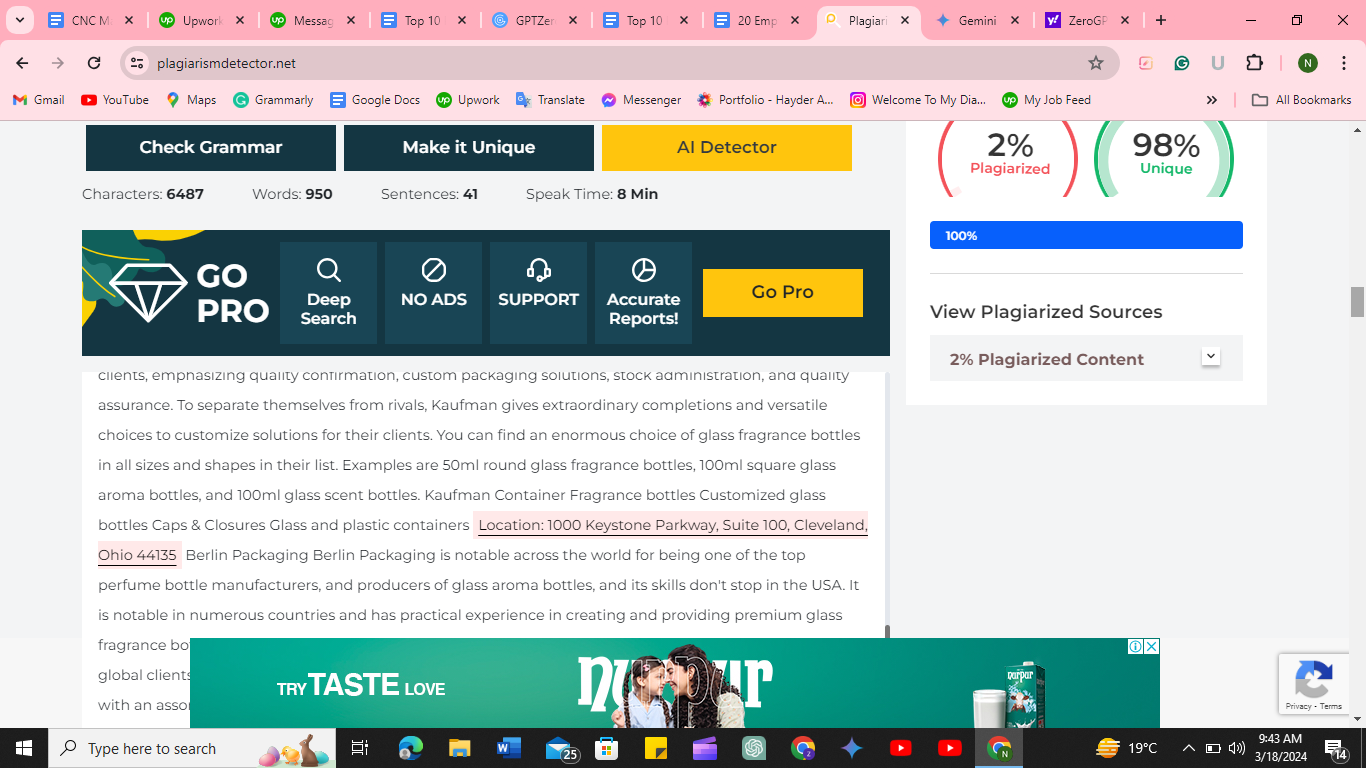1366x768 pixels.
Task: Open Sticky Notes from taskbar
Action: click(x=656, y=748)
